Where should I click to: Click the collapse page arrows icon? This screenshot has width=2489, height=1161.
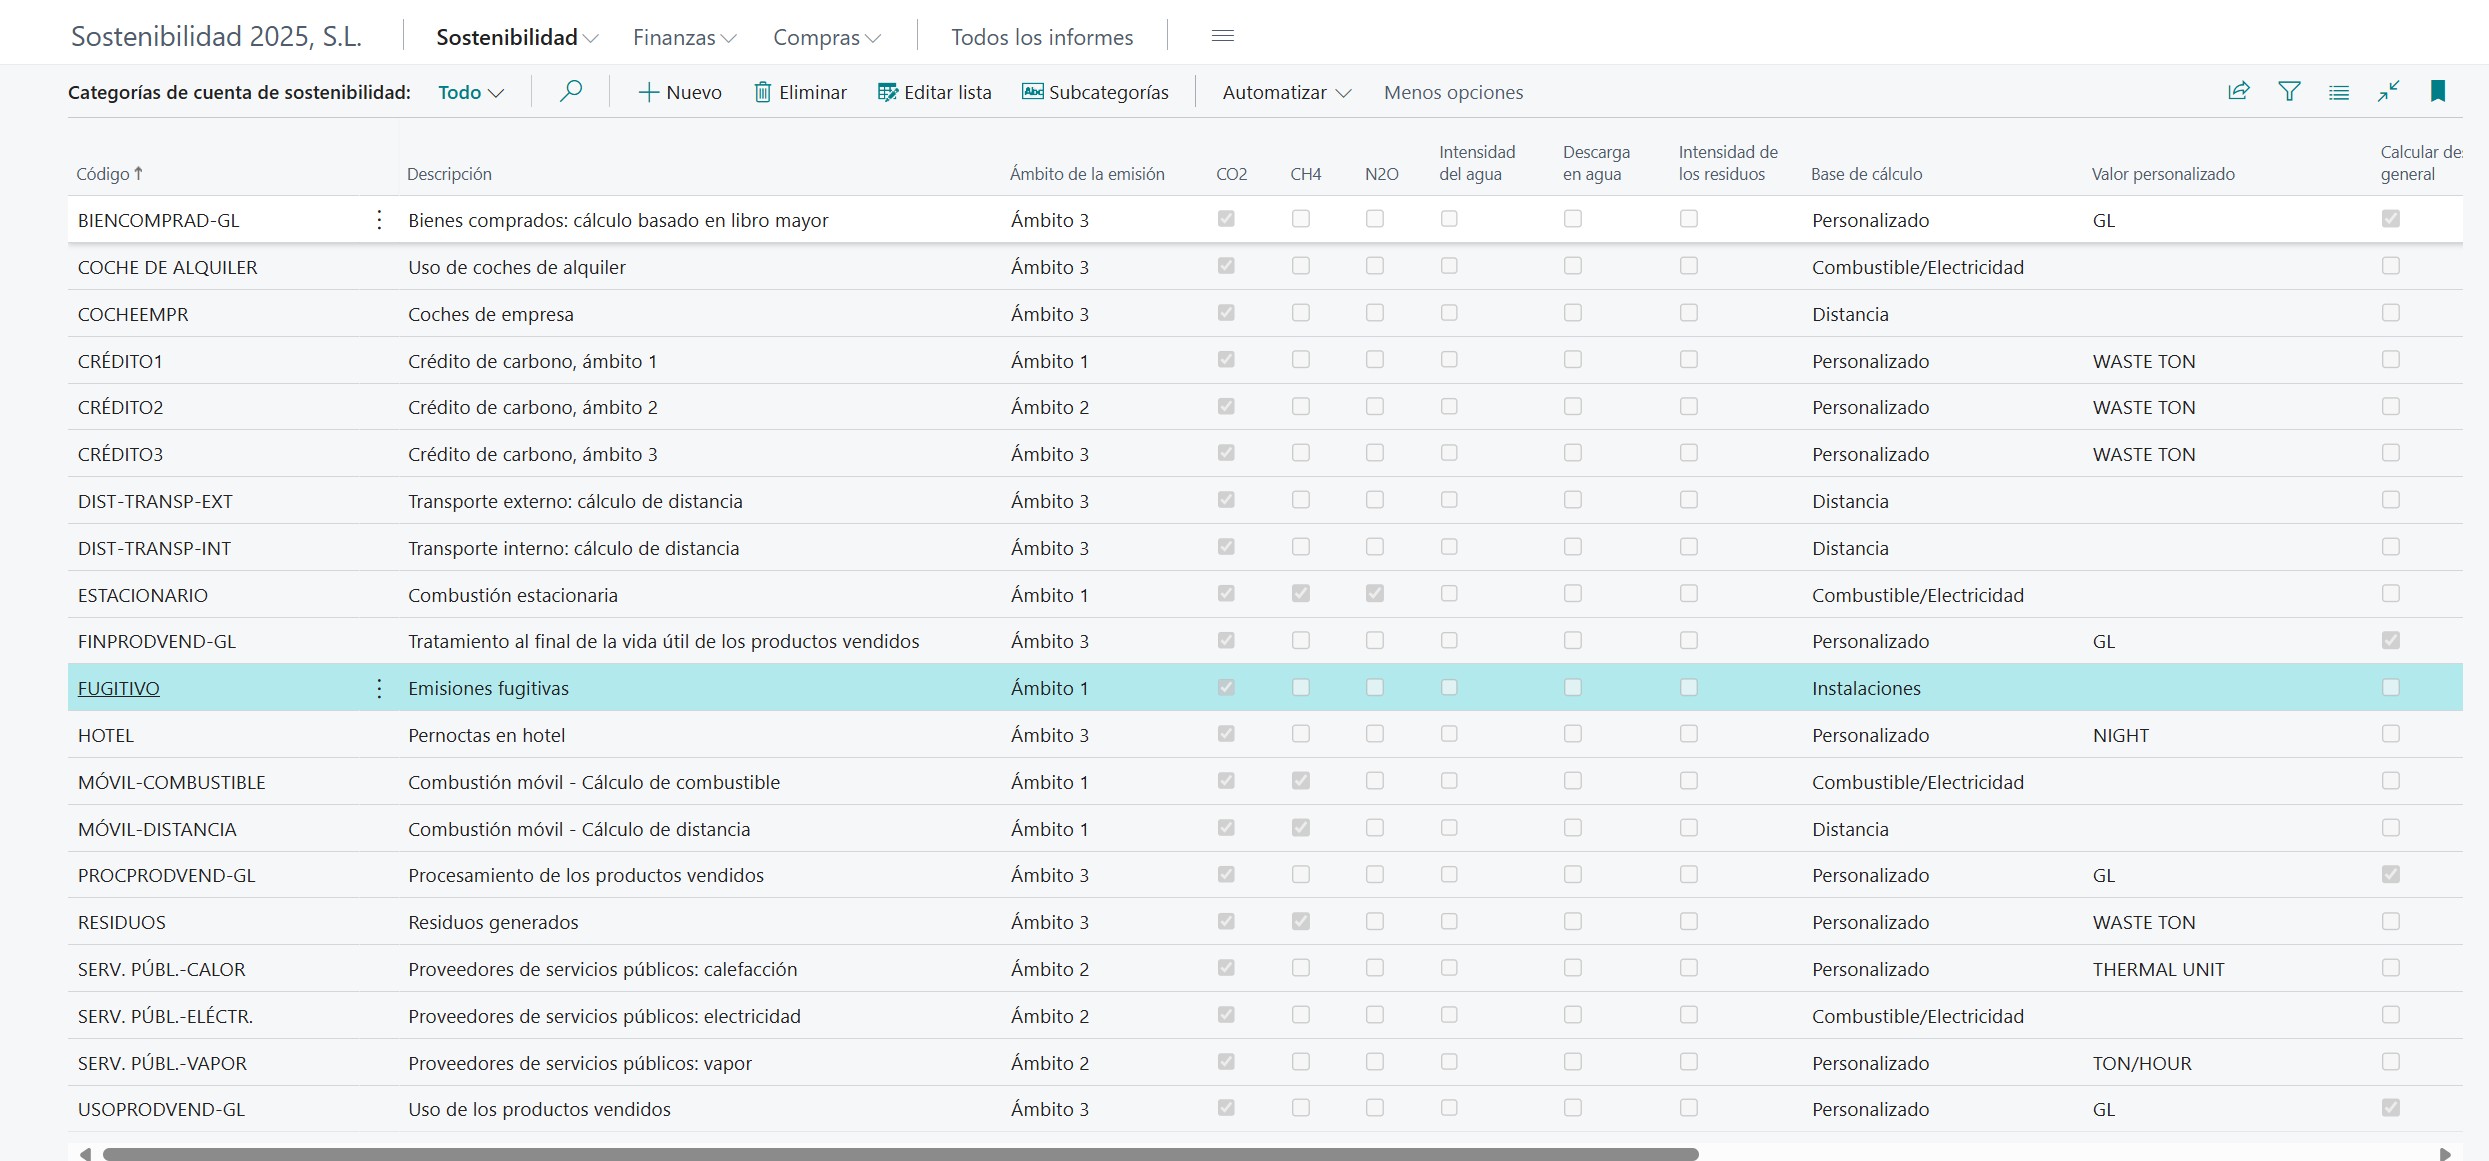2388,92
